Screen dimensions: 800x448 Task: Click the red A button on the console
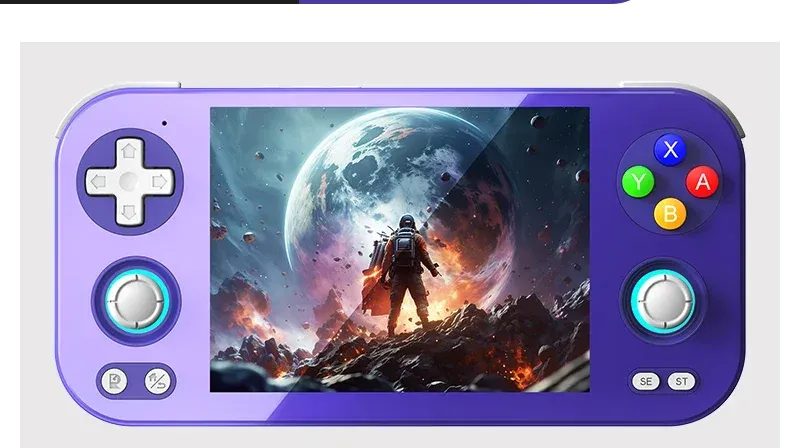(x=702, y=182)
